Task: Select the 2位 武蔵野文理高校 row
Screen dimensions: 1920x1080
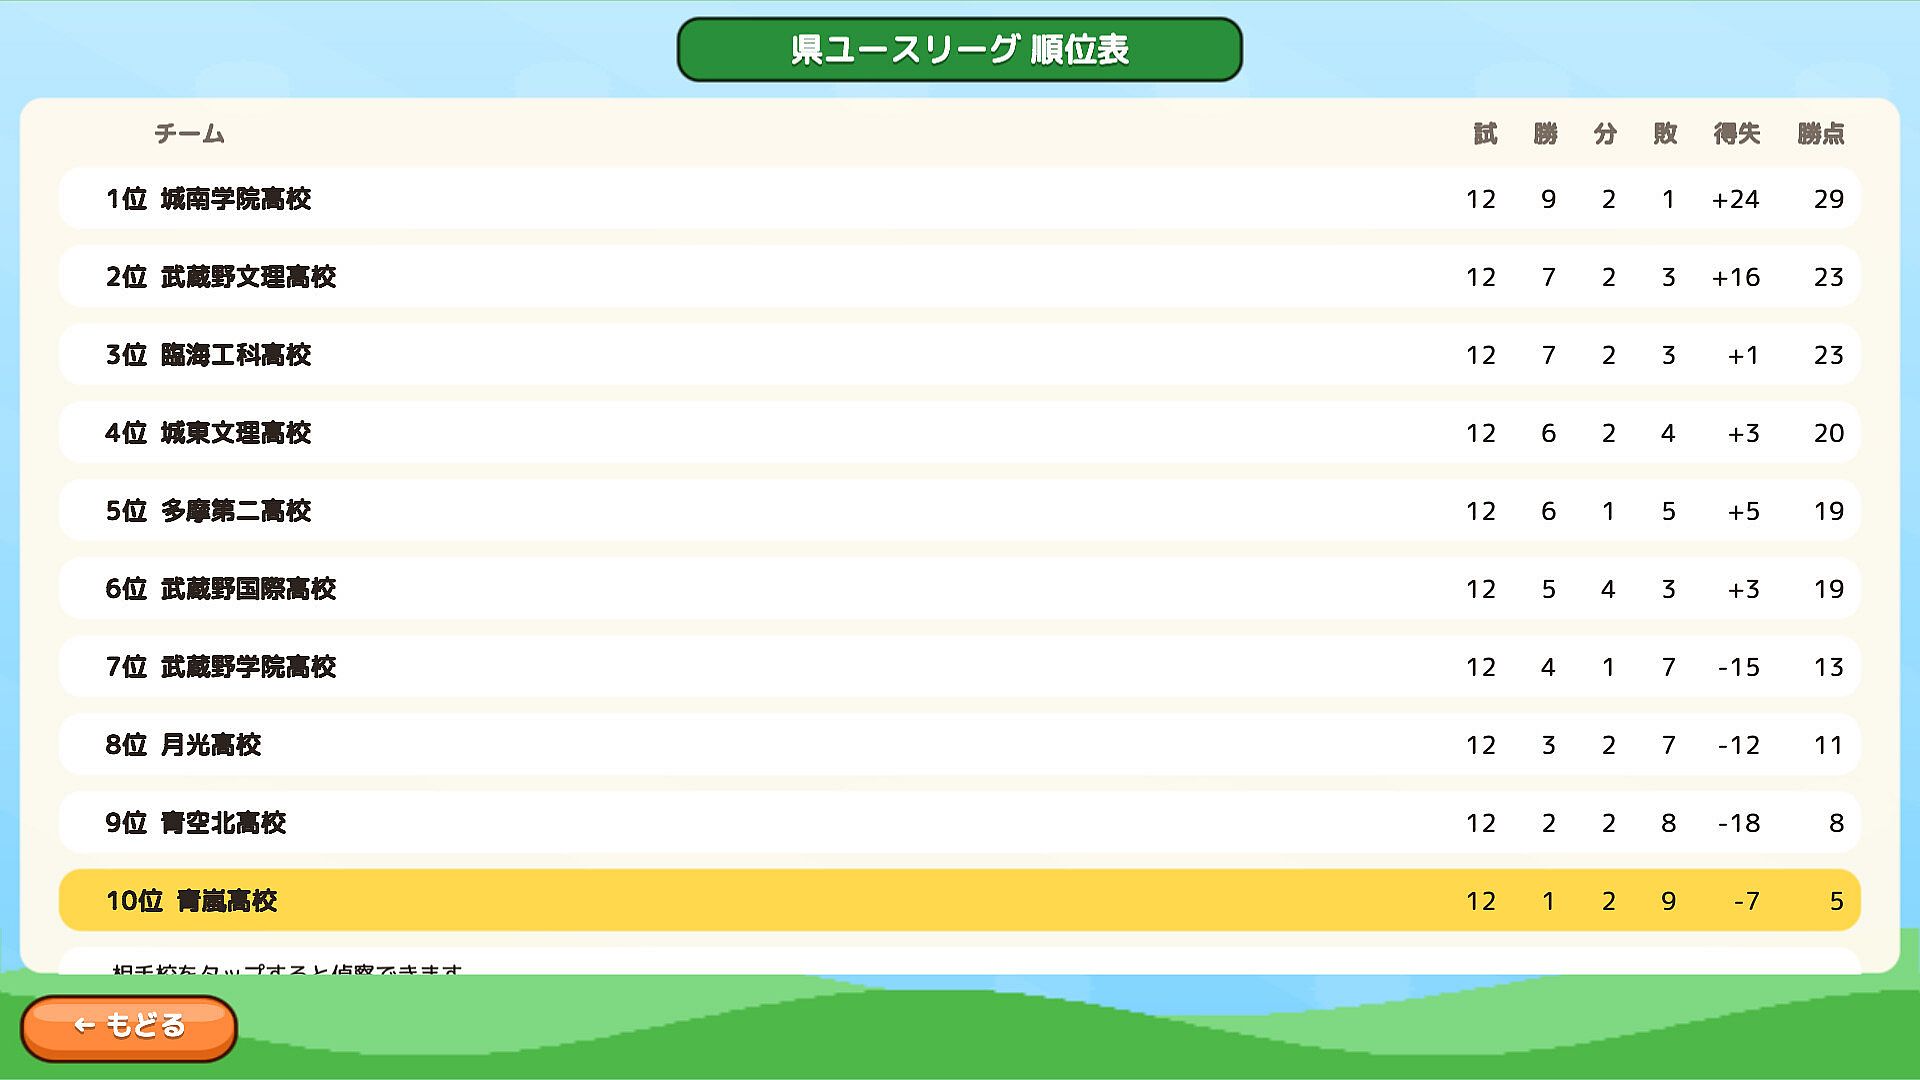Action: point(959,276)
